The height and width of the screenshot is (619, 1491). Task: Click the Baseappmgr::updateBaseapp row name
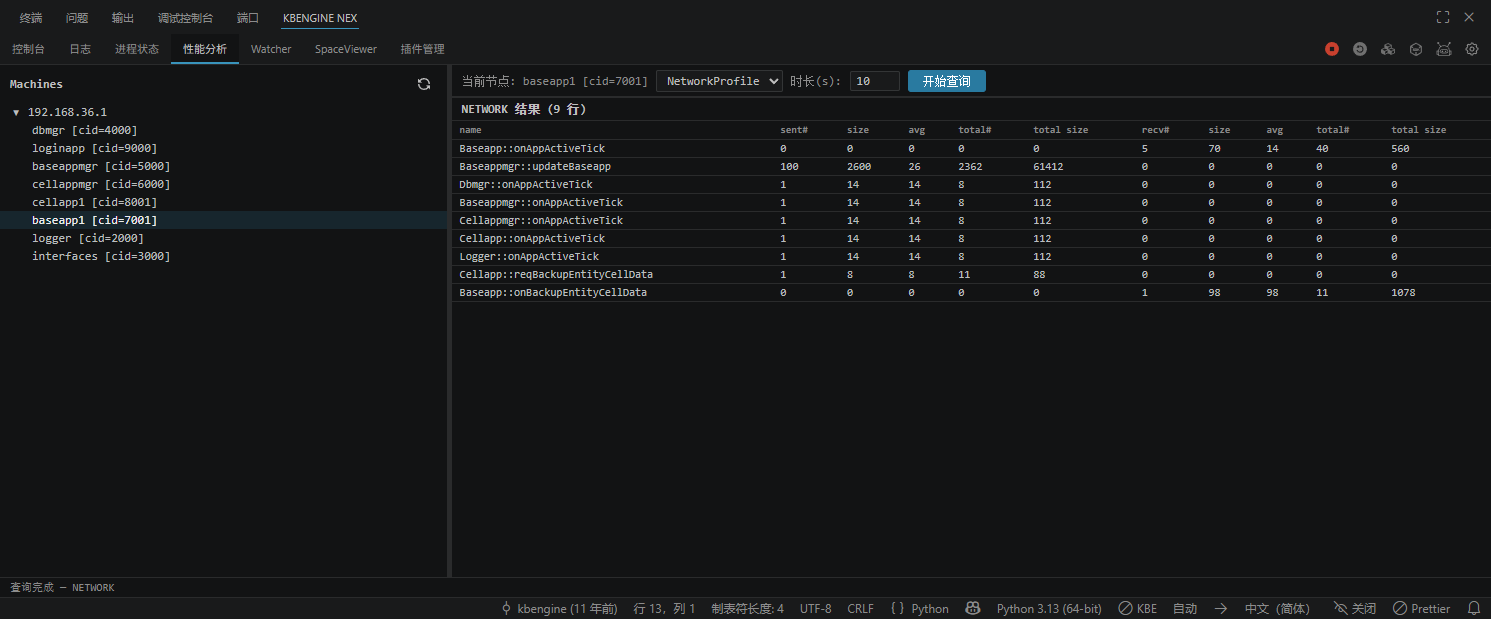click(535, 166)
